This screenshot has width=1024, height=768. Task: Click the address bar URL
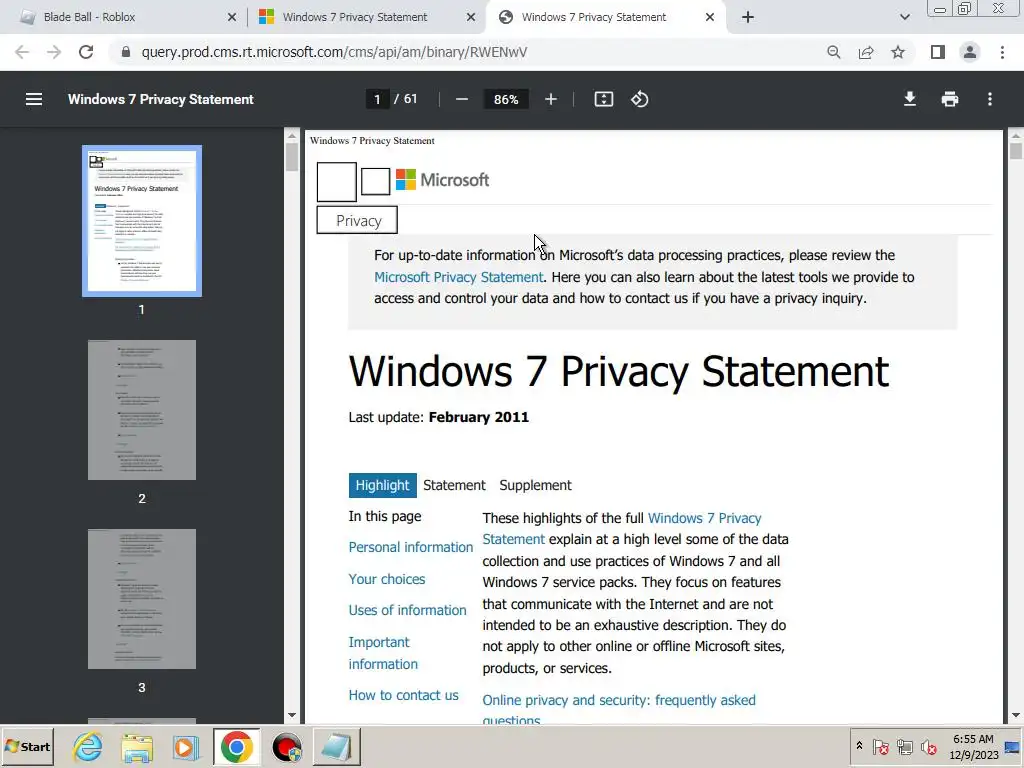tap(334, 52)
